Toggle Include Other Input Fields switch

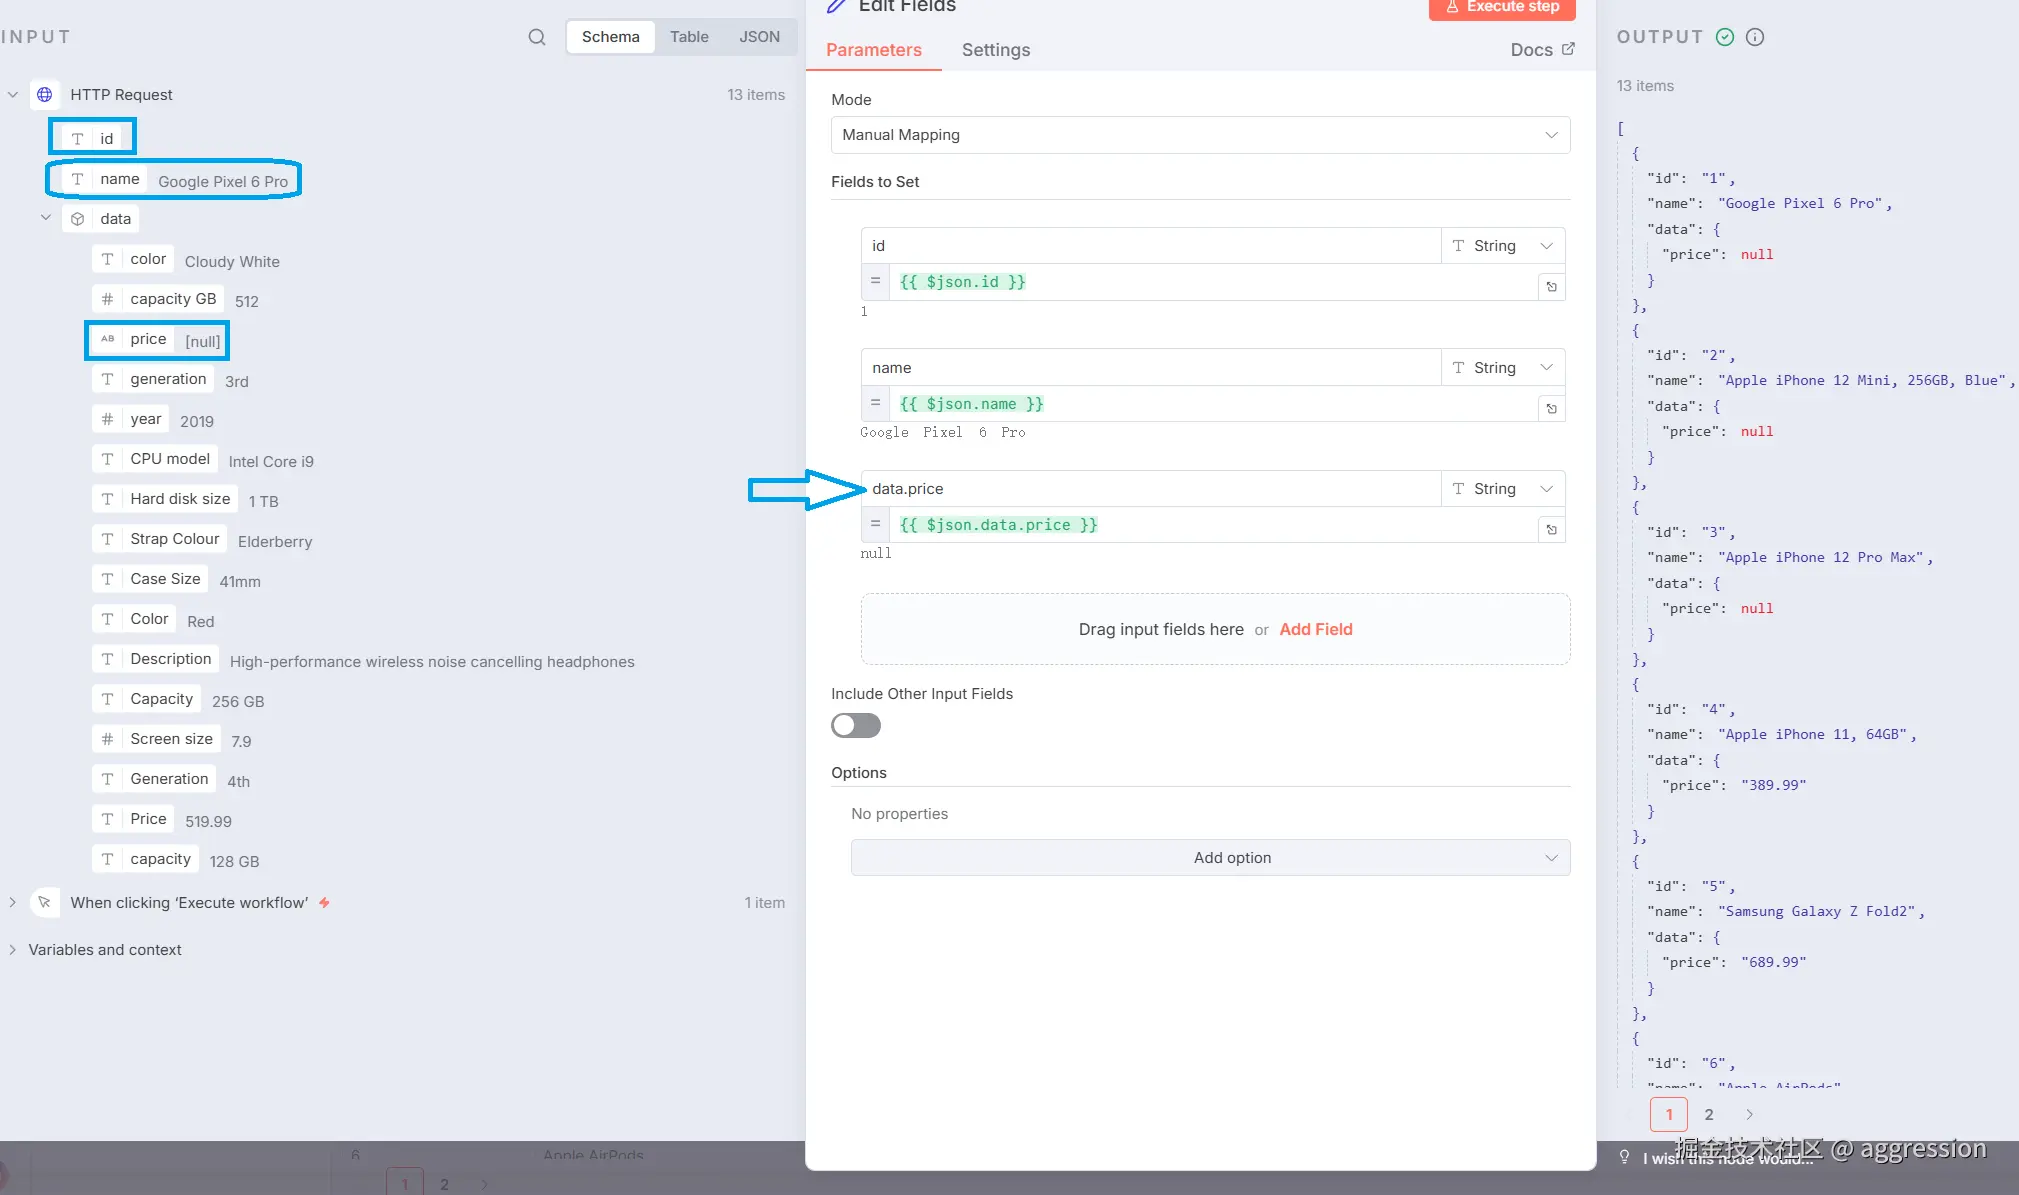[x=856, y=725]
